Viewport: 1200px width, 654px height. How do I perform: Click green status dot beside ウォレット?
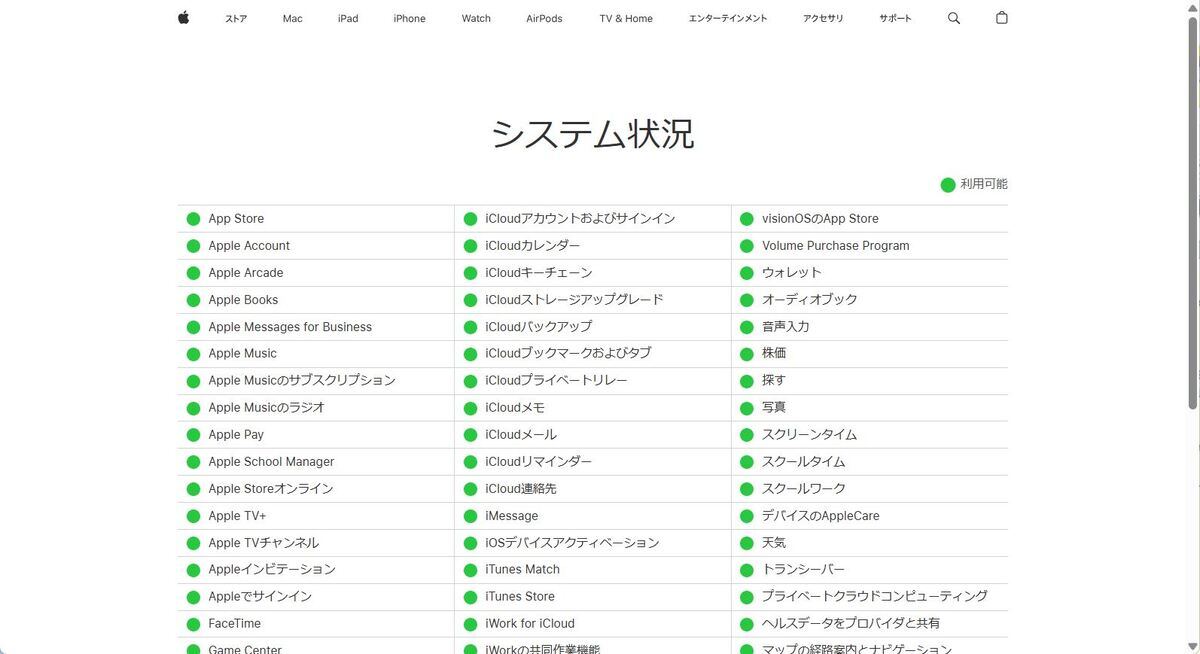[x=746, y=273]
